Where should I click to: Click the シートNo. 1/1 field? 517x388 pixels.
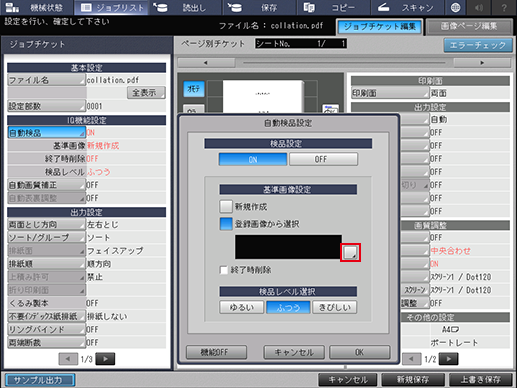point(301,44)
